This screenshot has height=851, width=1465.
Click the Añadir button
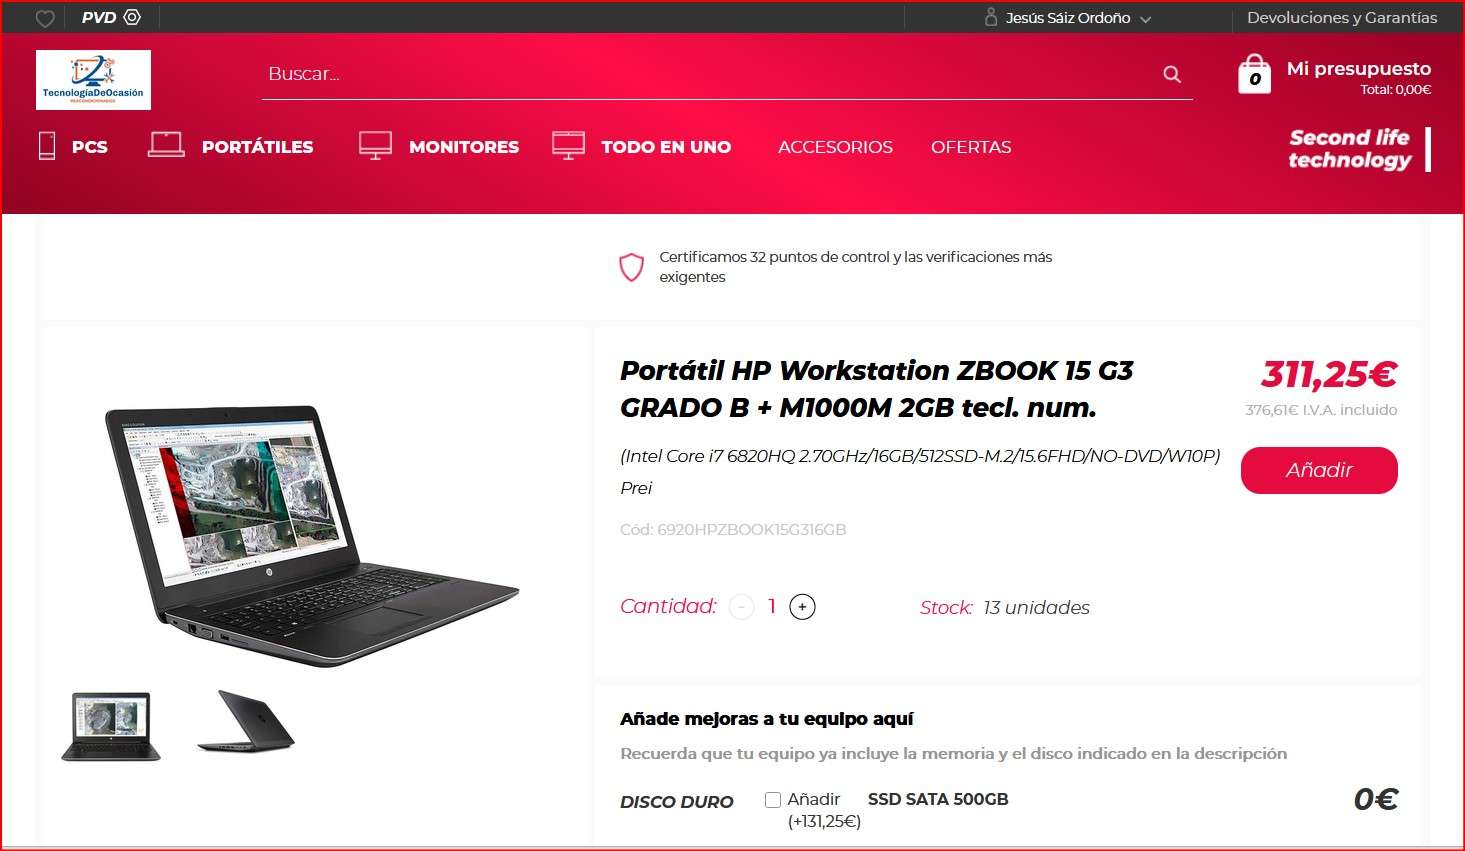tap(1319, 470)
